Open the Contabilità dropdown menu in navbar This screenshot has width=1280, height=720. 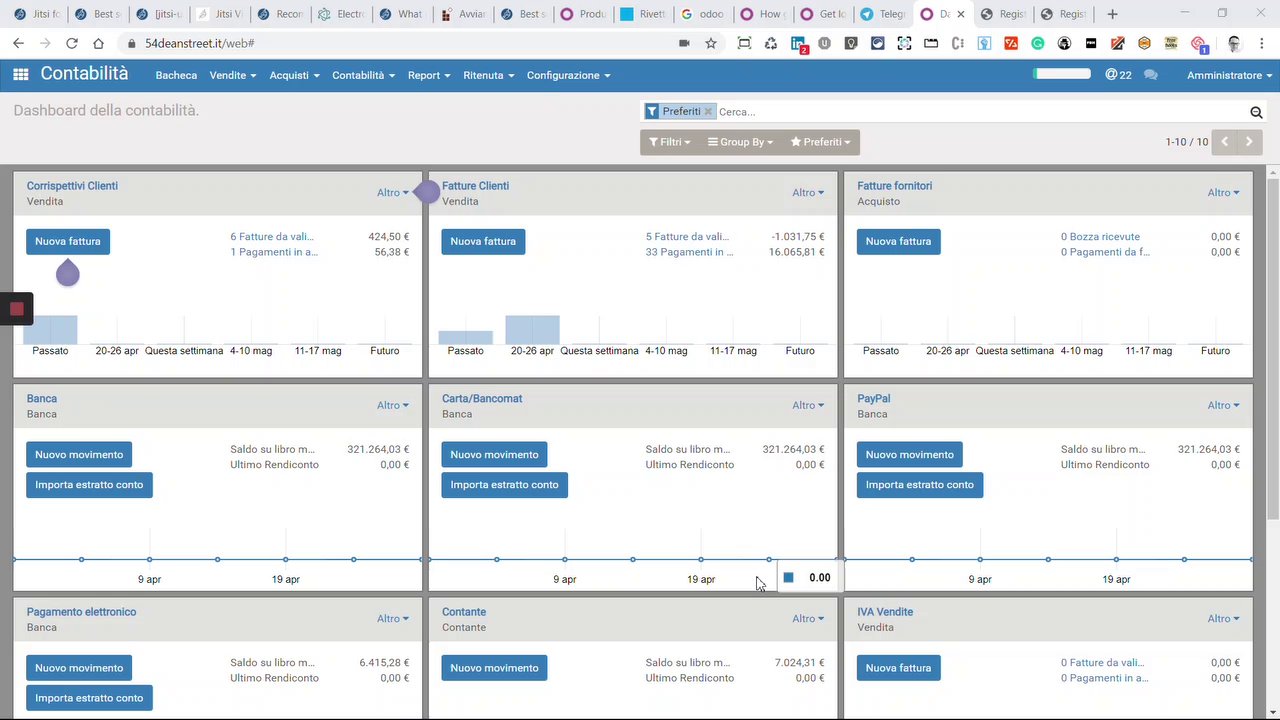(x=363, y=75)
